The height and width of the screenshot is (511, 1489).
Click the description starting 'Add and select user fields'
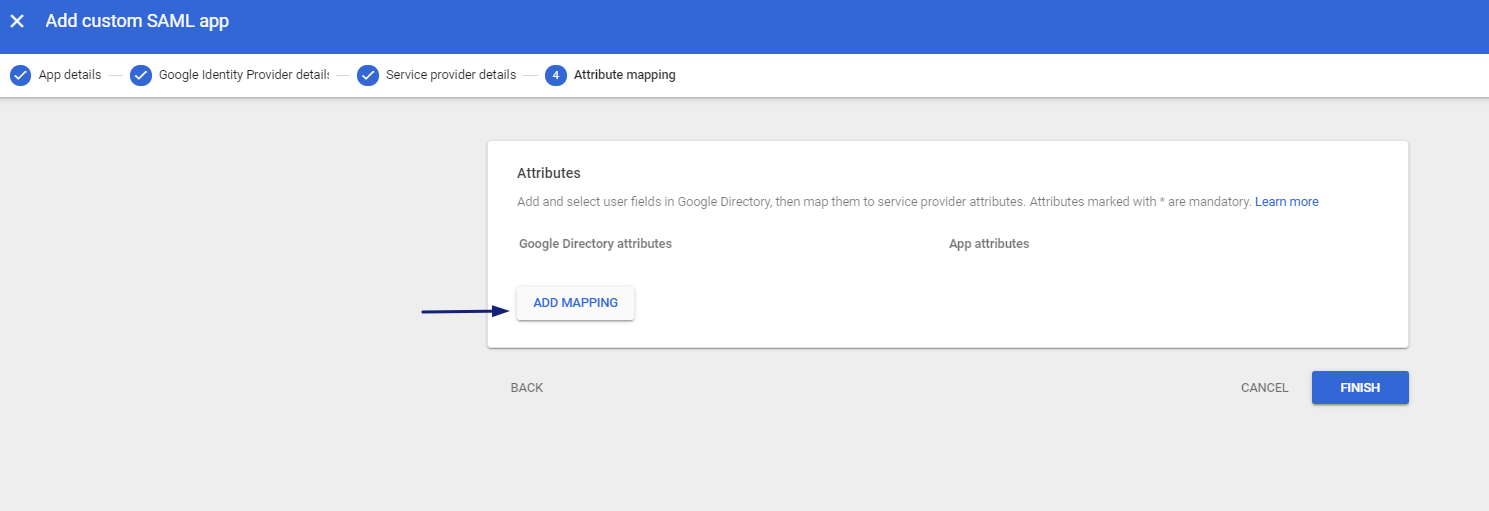(884, 202)
